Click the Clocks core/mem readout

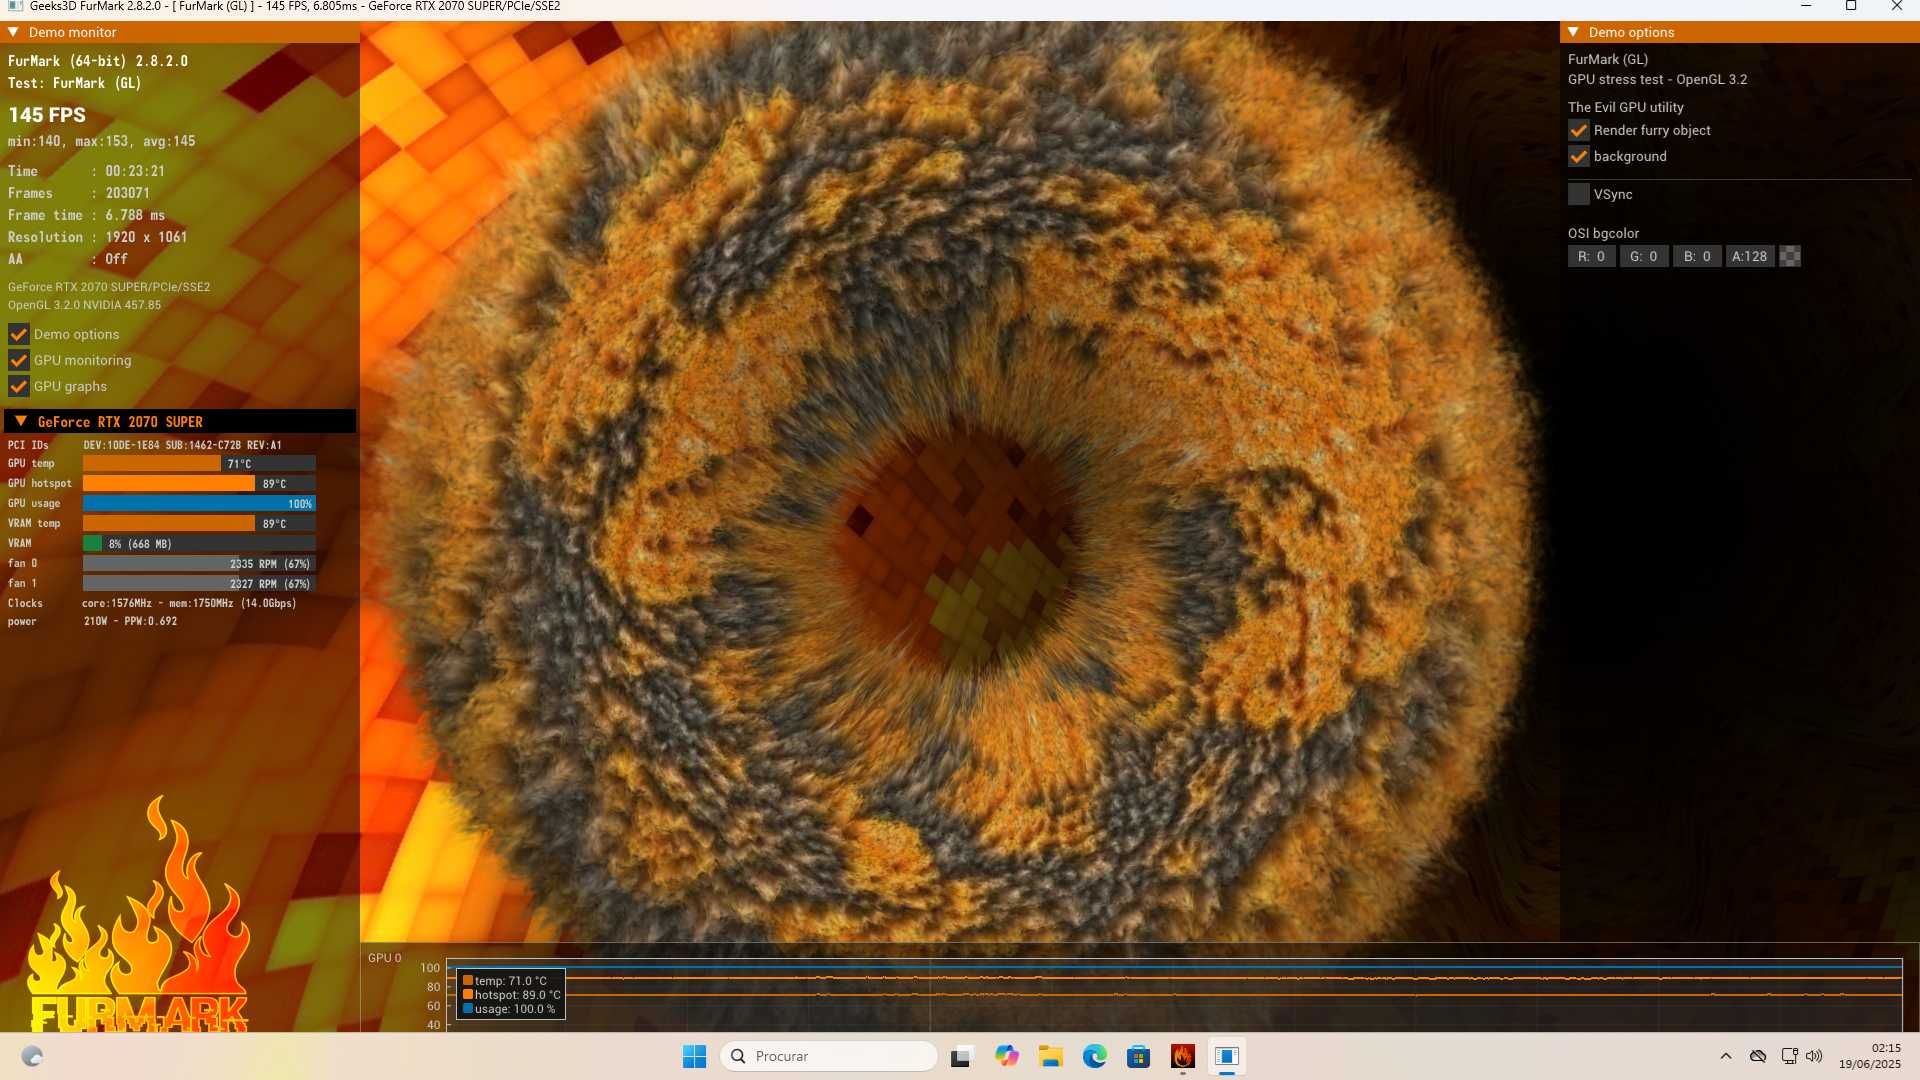(x=189, y=603)
